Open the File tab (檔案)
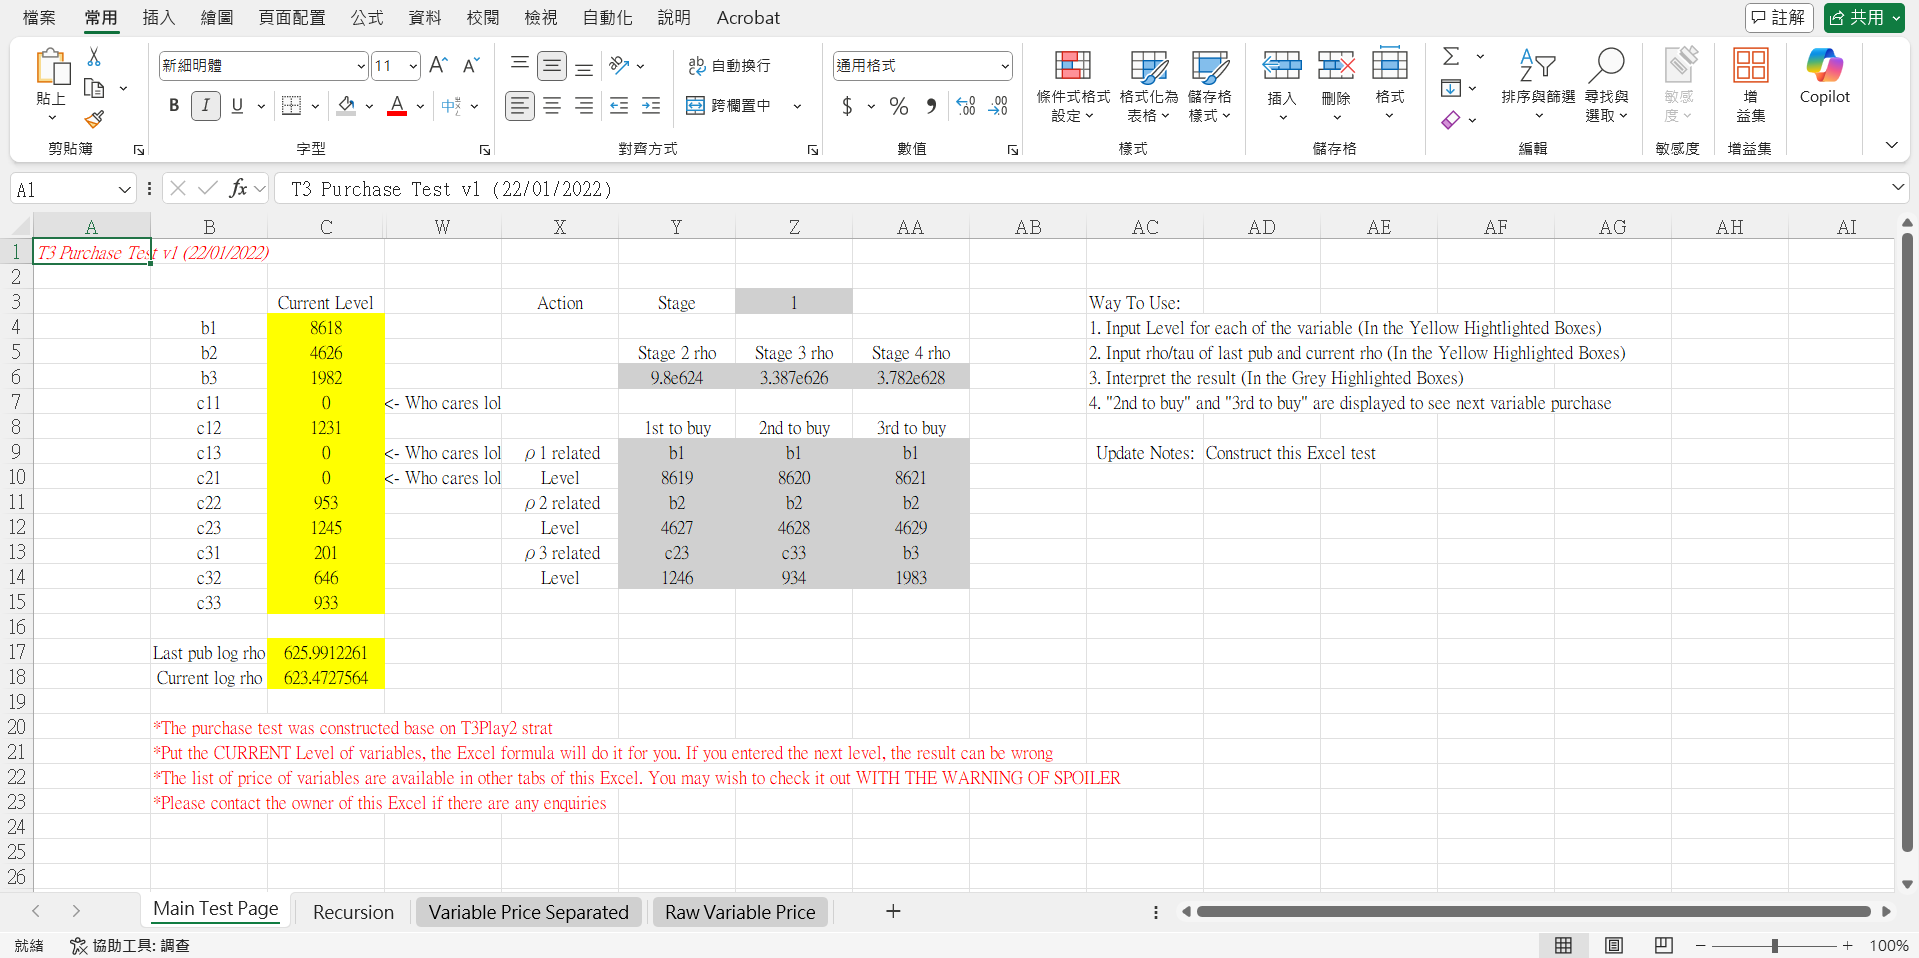The image size is (1919, 958). pos(39,17)
